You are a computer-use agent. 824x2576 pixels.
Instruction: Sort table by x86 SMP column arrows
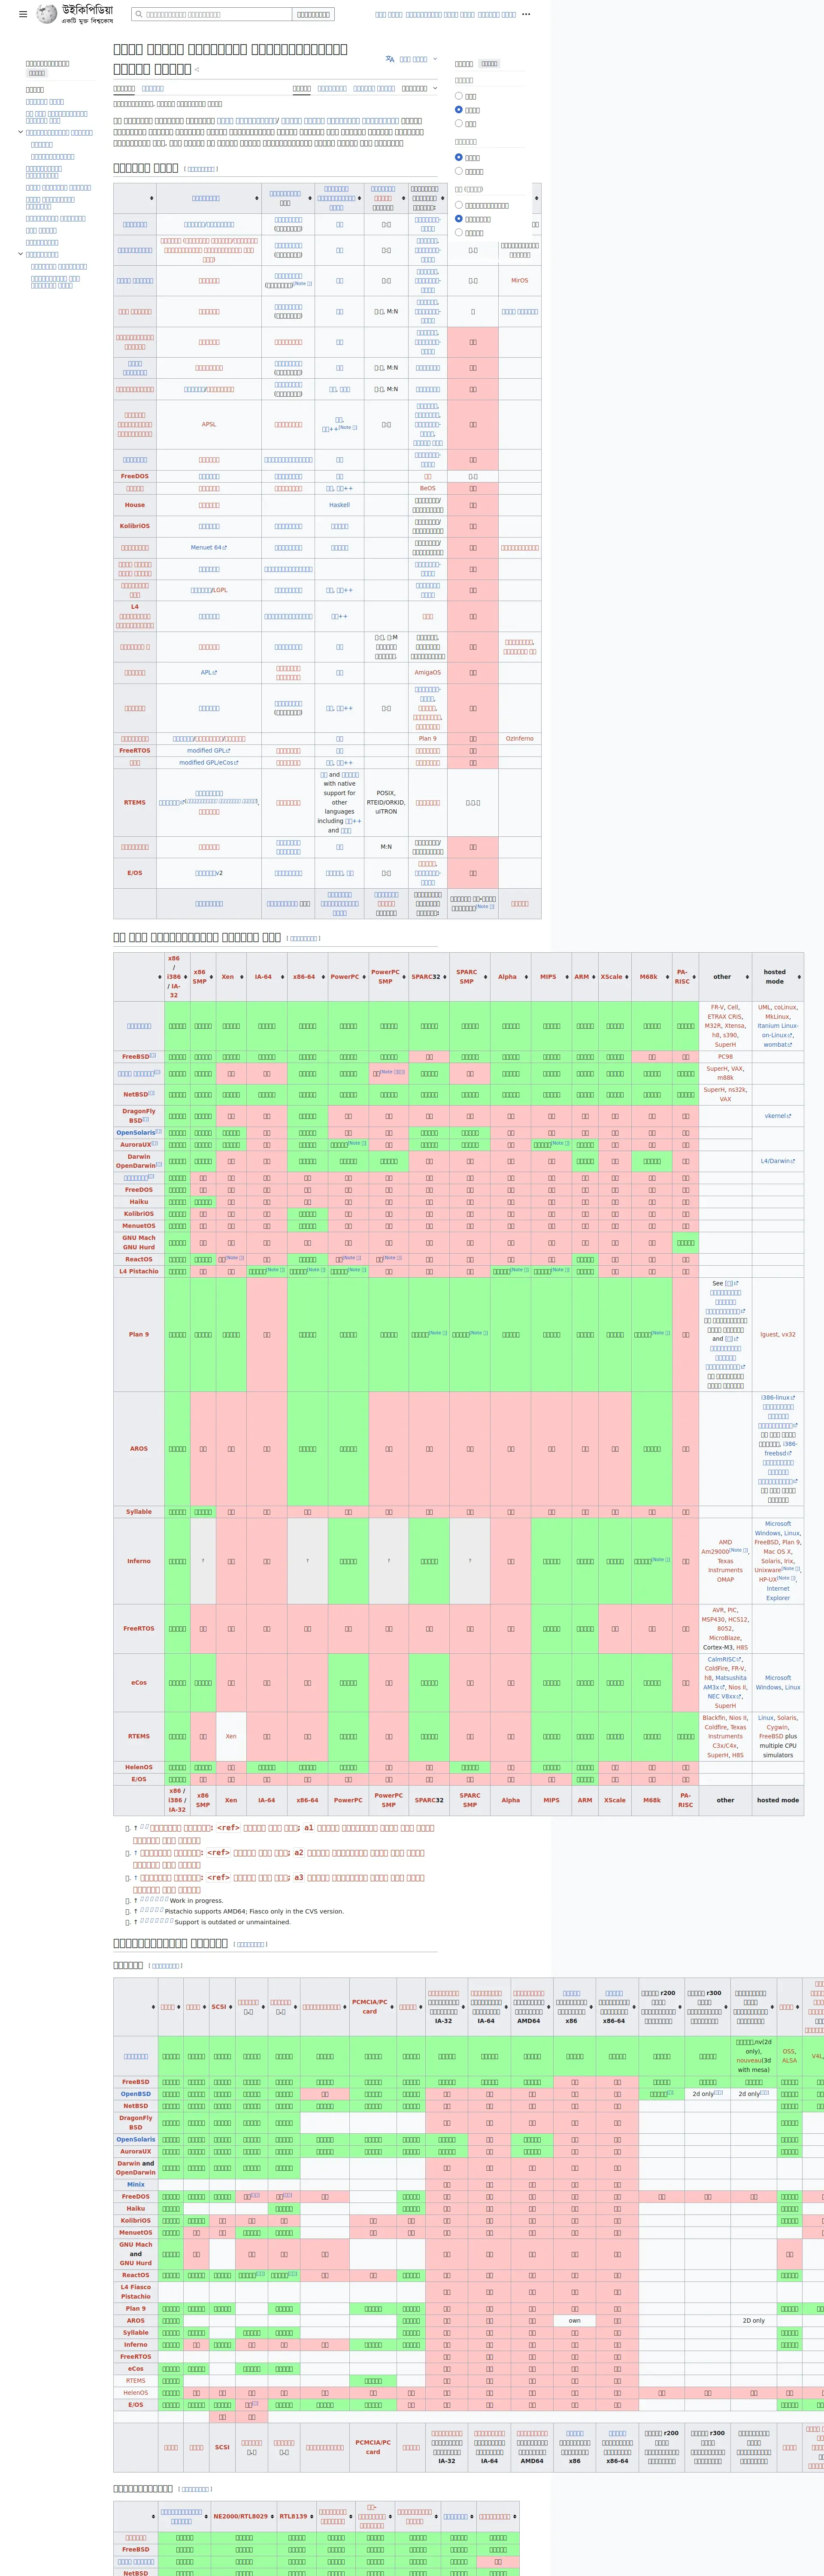pyautogui.click(x=212, y=977)
